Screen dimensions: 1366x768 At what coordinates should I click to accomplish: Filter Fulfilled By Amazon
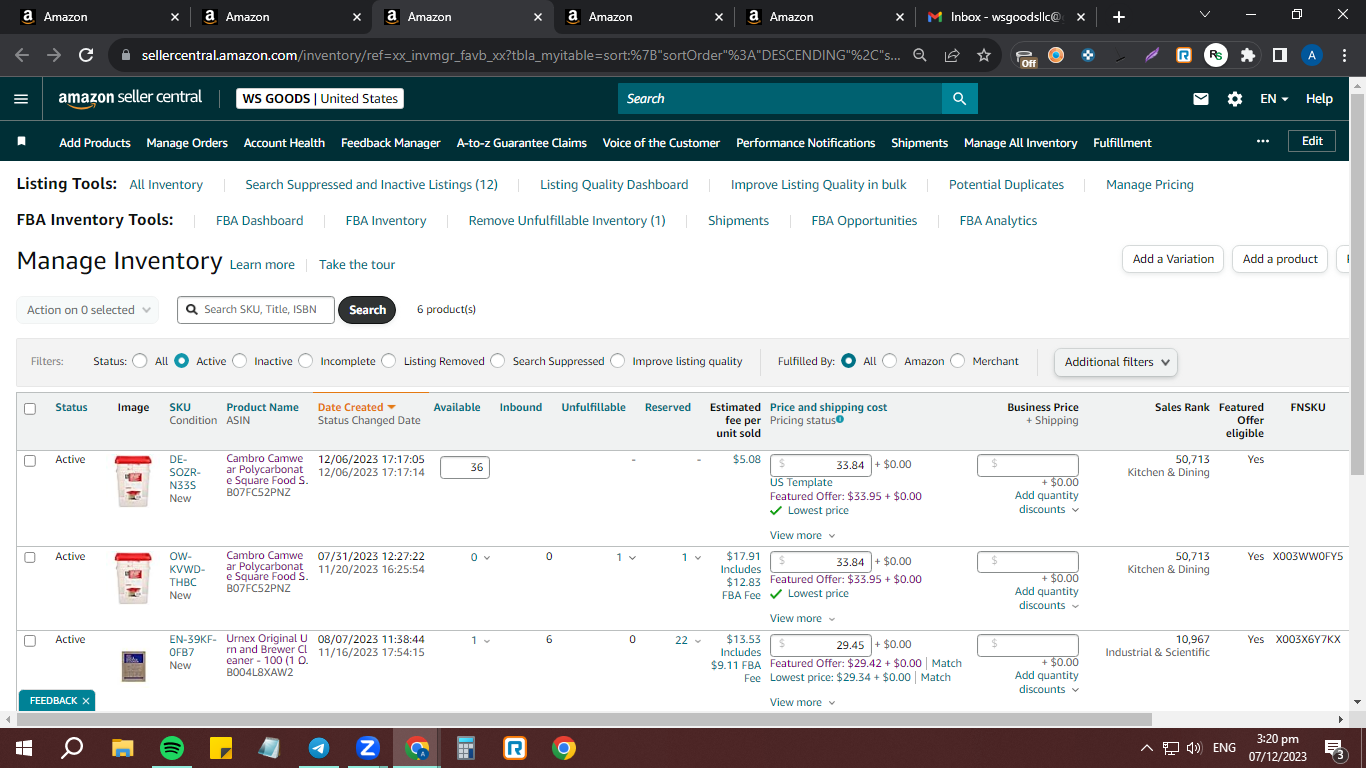click(890, 361)
